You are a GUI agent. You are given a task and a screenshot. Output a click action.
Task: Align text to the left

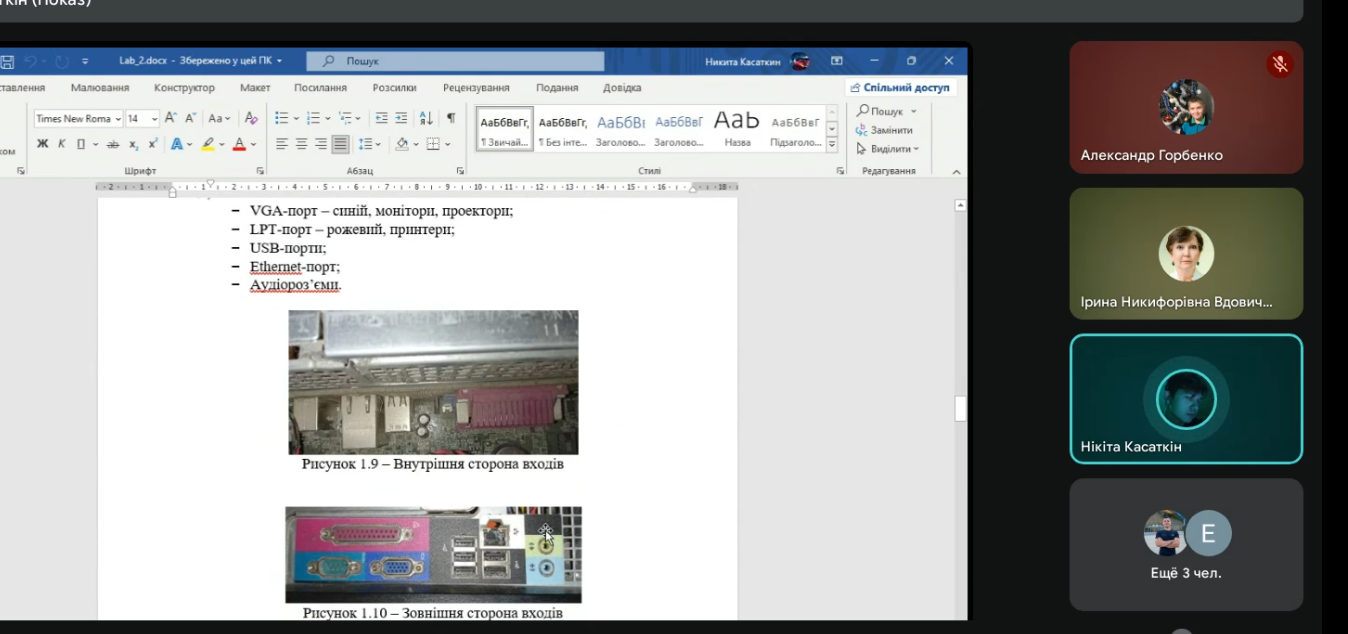(x=282, y=144)
